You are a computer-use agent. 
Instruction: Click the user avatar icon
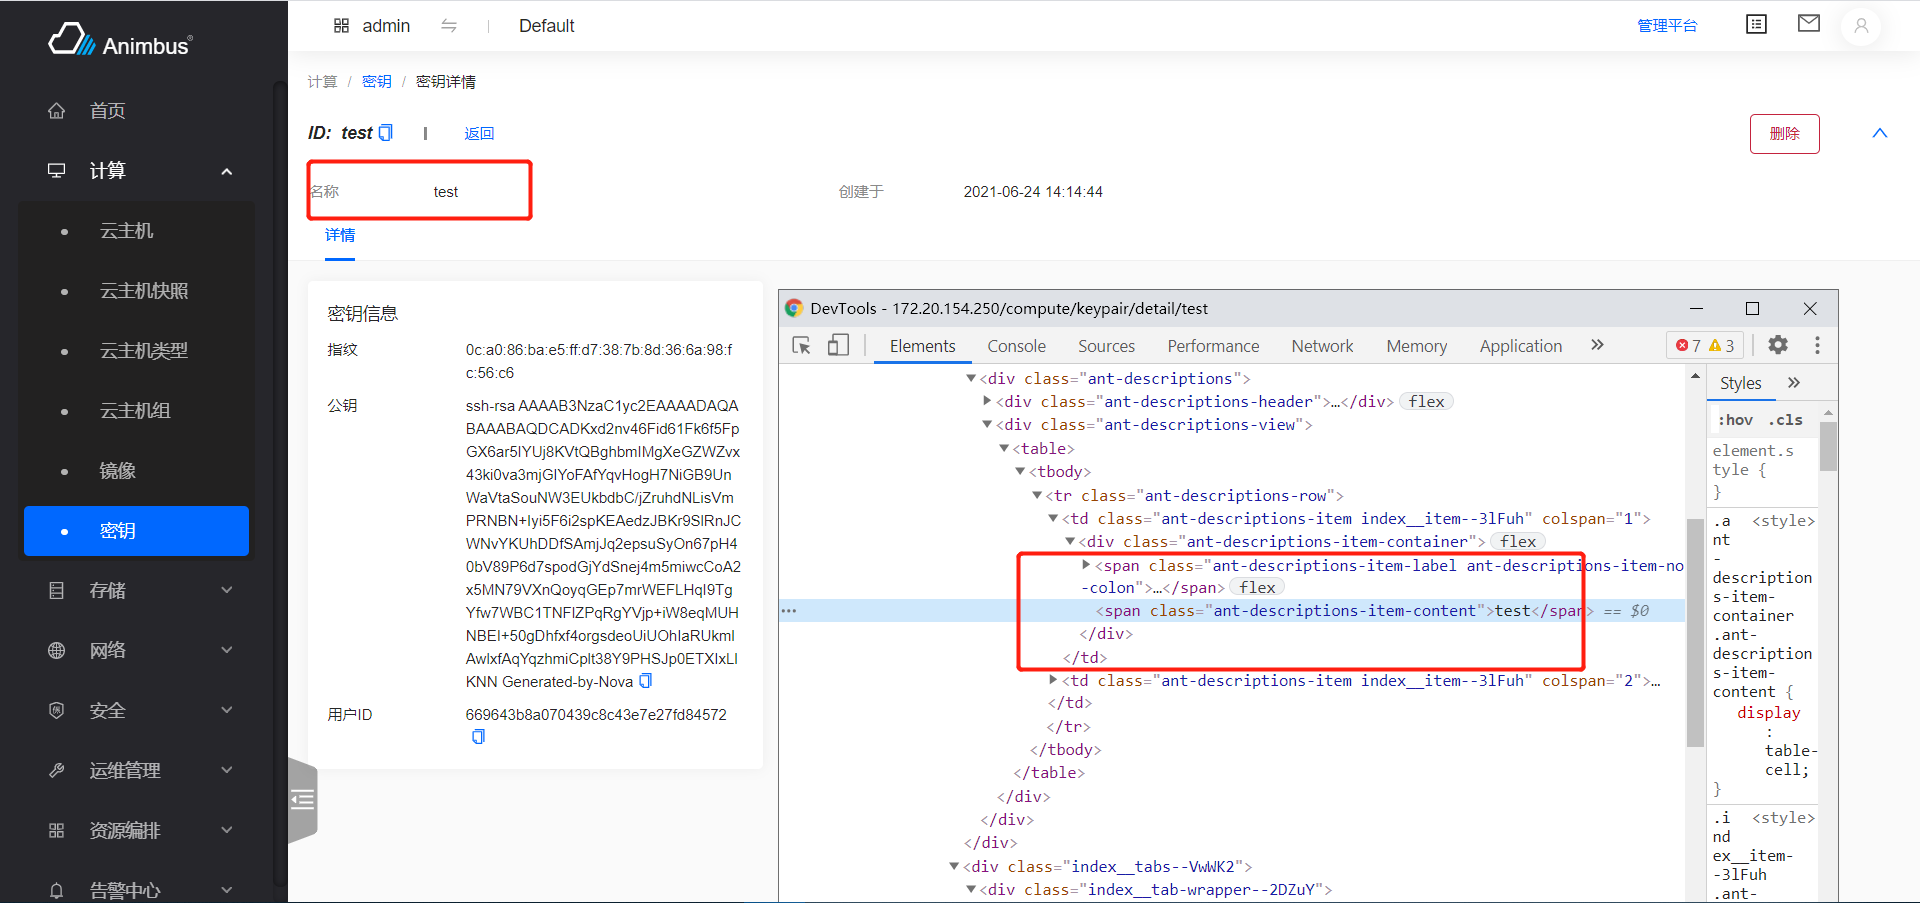coord(1860,26)
